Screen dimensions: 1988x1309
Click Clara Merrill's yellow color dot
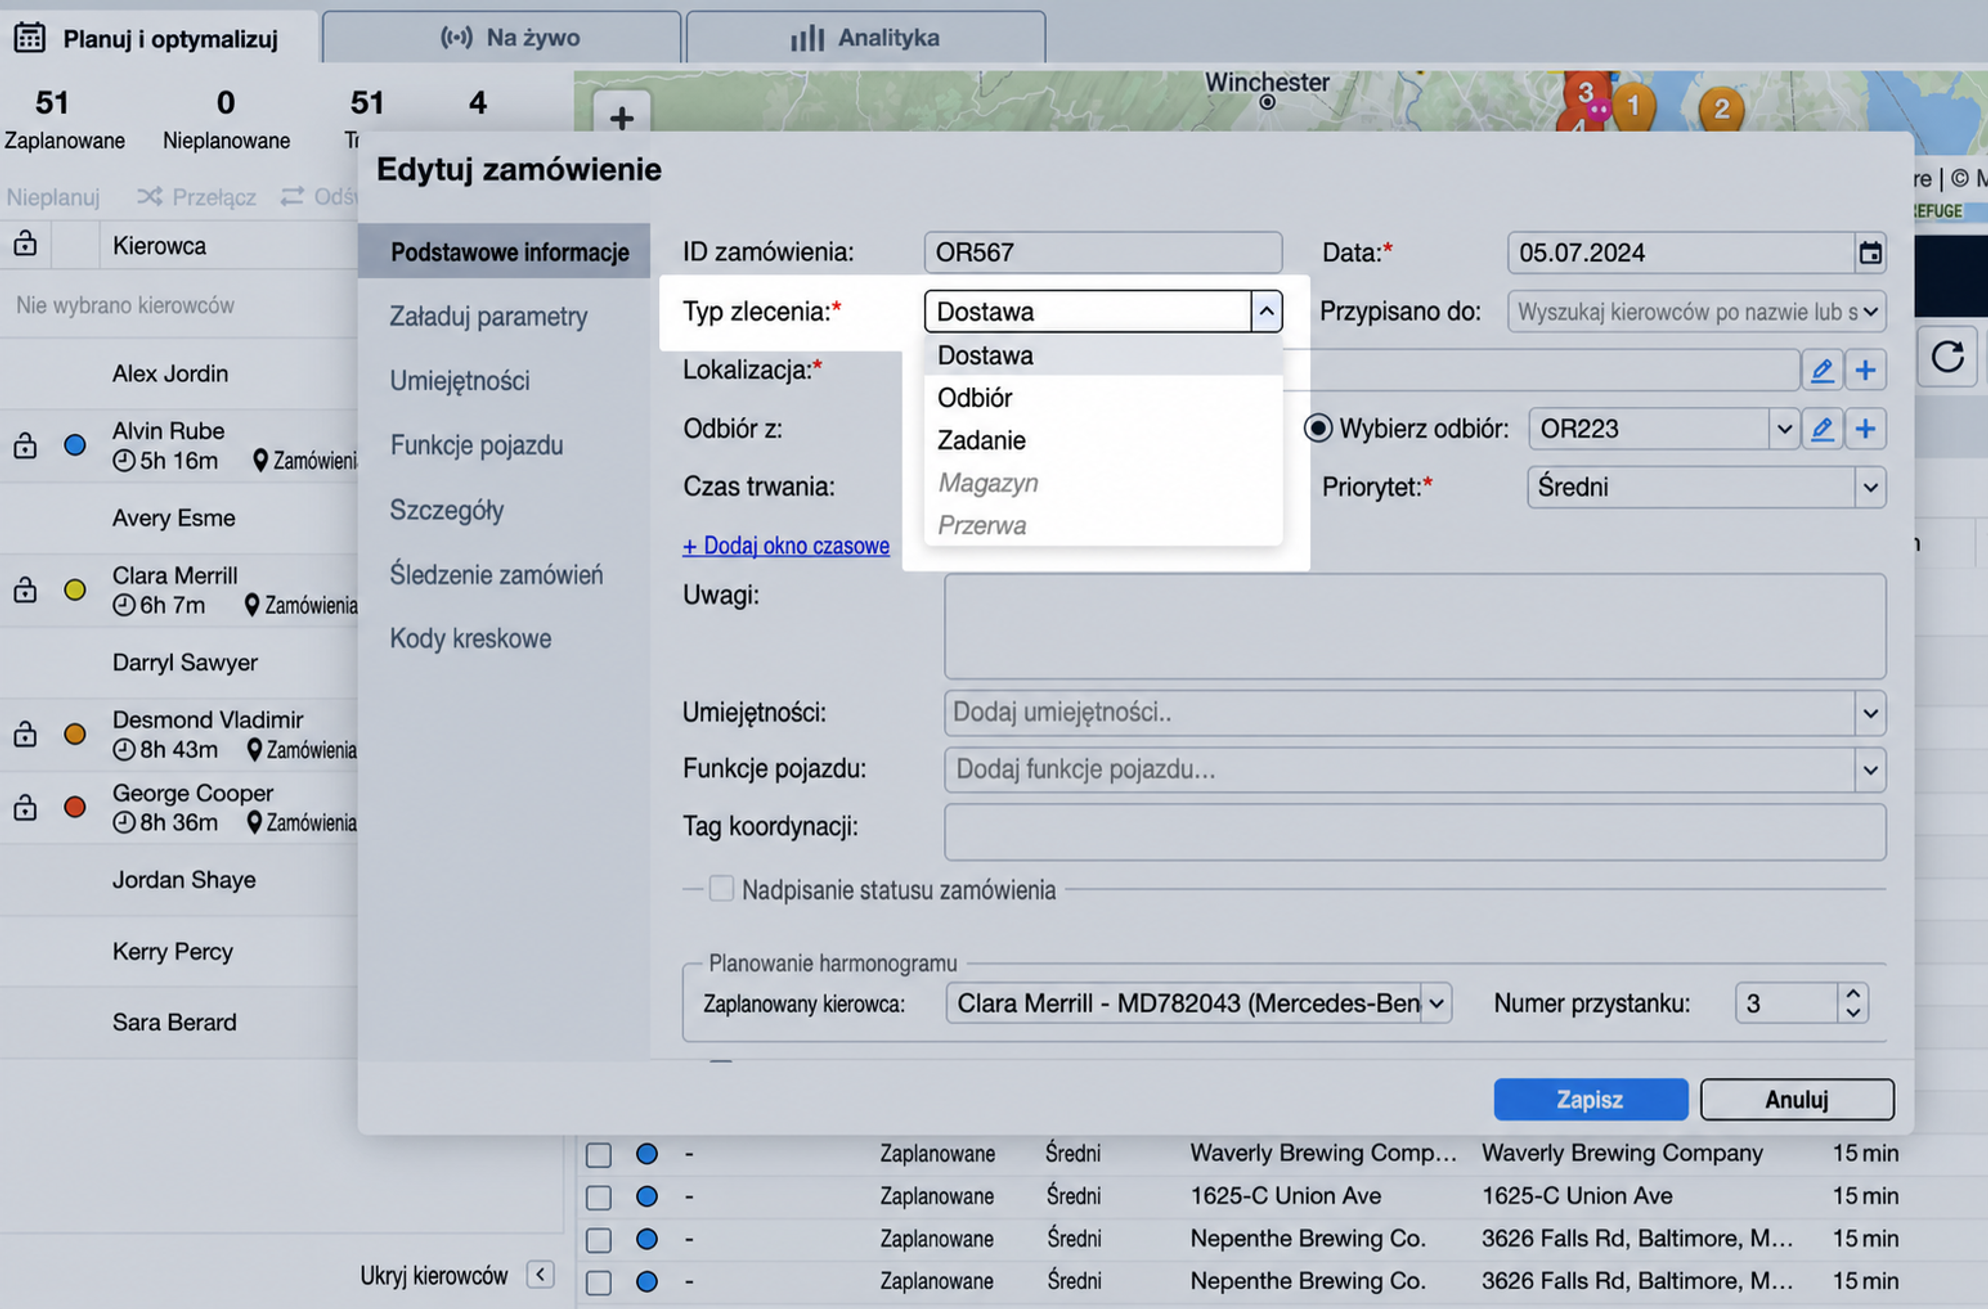(x=75, y=590)
